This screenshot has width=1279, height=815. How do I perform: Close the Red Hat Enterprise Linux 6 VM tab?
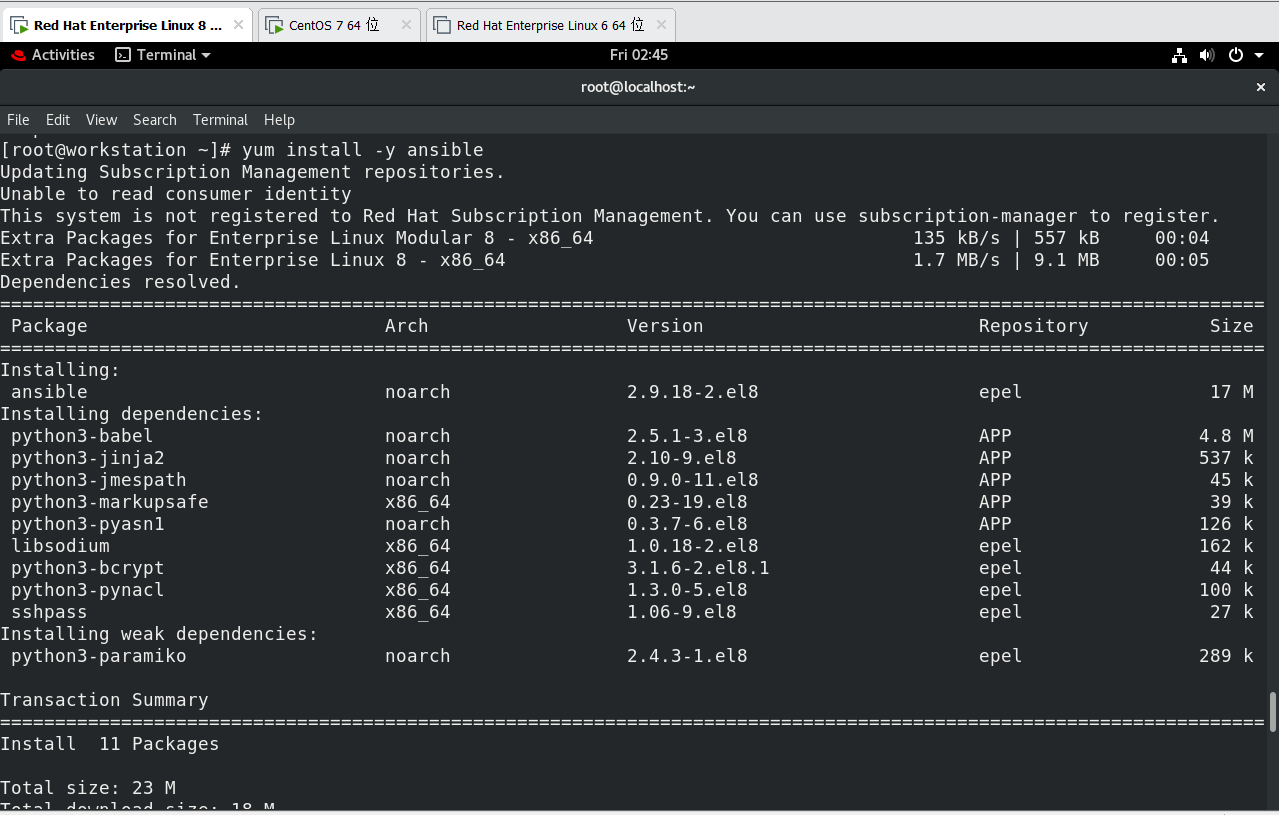[661, 25]
